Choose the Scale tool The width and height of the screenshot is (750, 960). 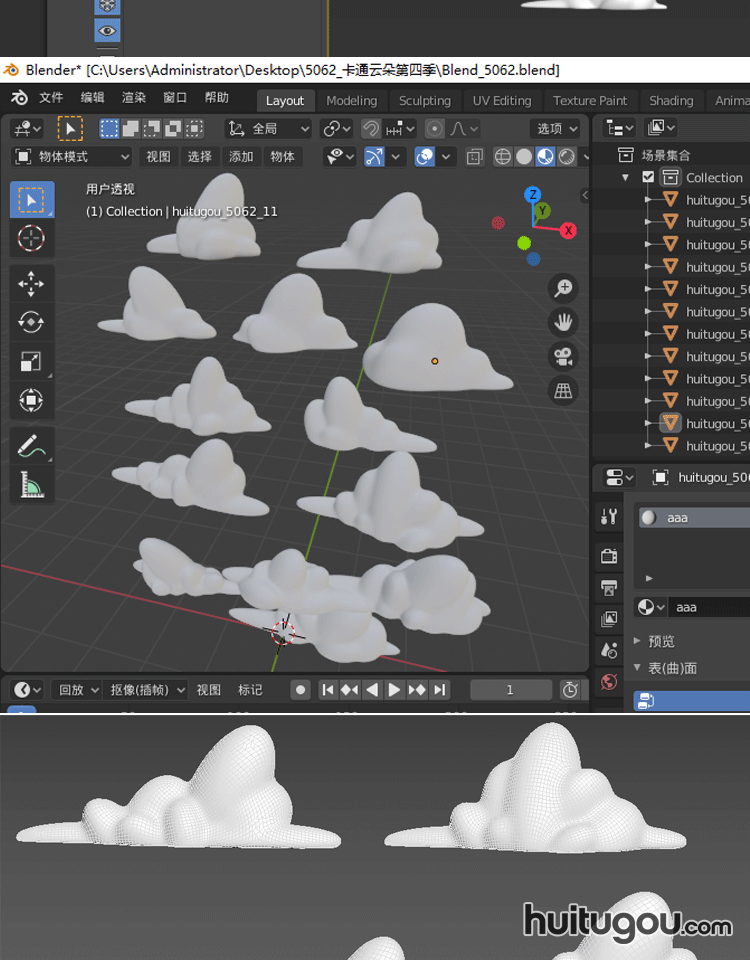click(x=31, y=362)
